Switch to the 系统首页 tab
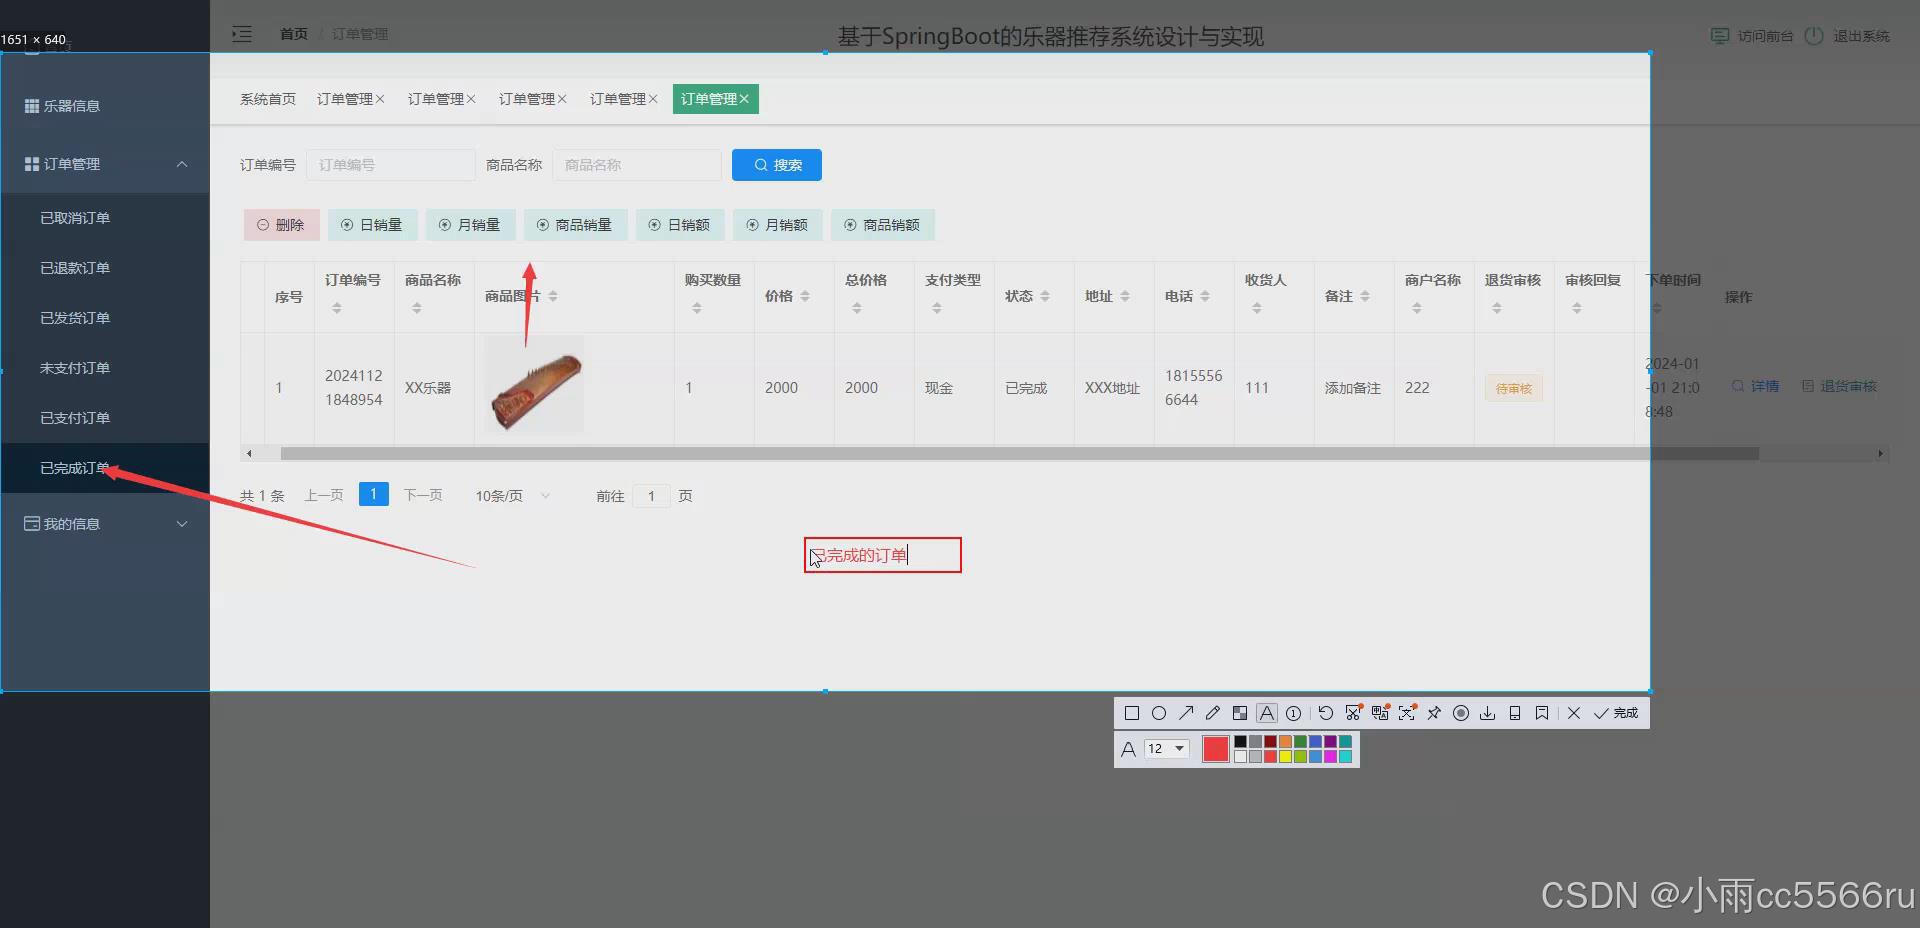1920x928 pixels. click(267, 98)
